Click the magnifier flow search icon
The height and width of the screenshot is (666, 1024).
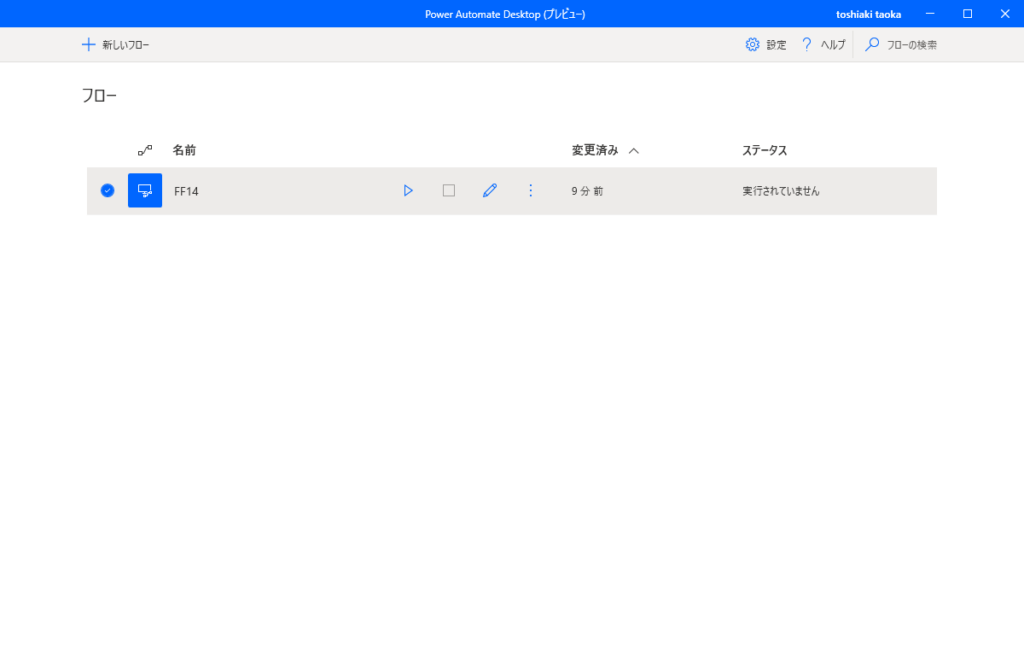[x=872, y=44]
